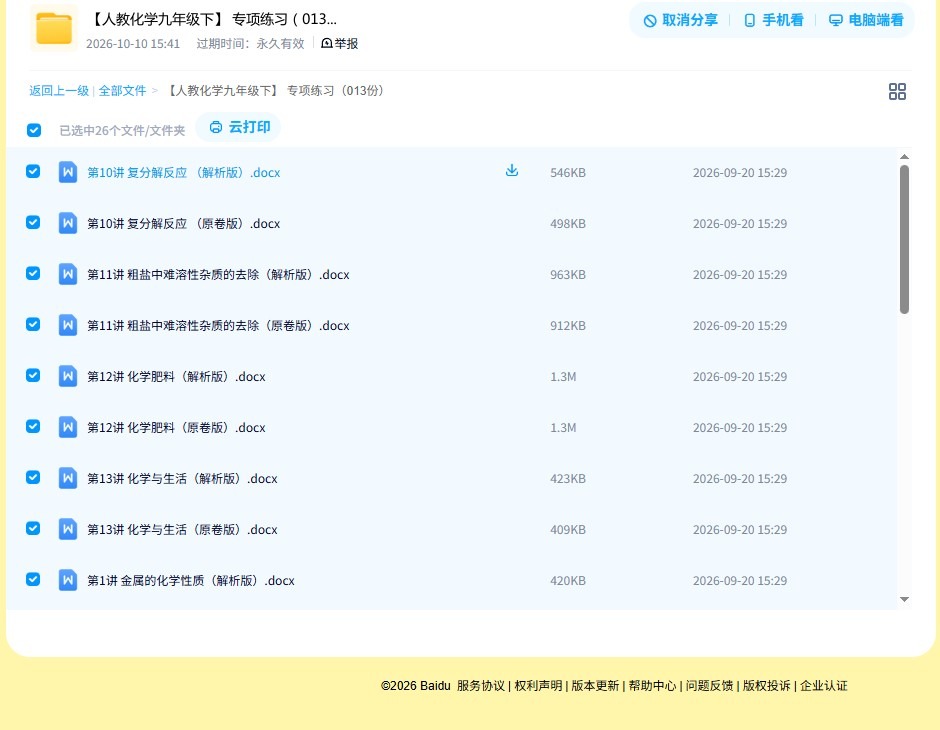
Task: Uncheck 第1讲 金属的化学性质(解析版).docx
Action: tap(33, 579)
